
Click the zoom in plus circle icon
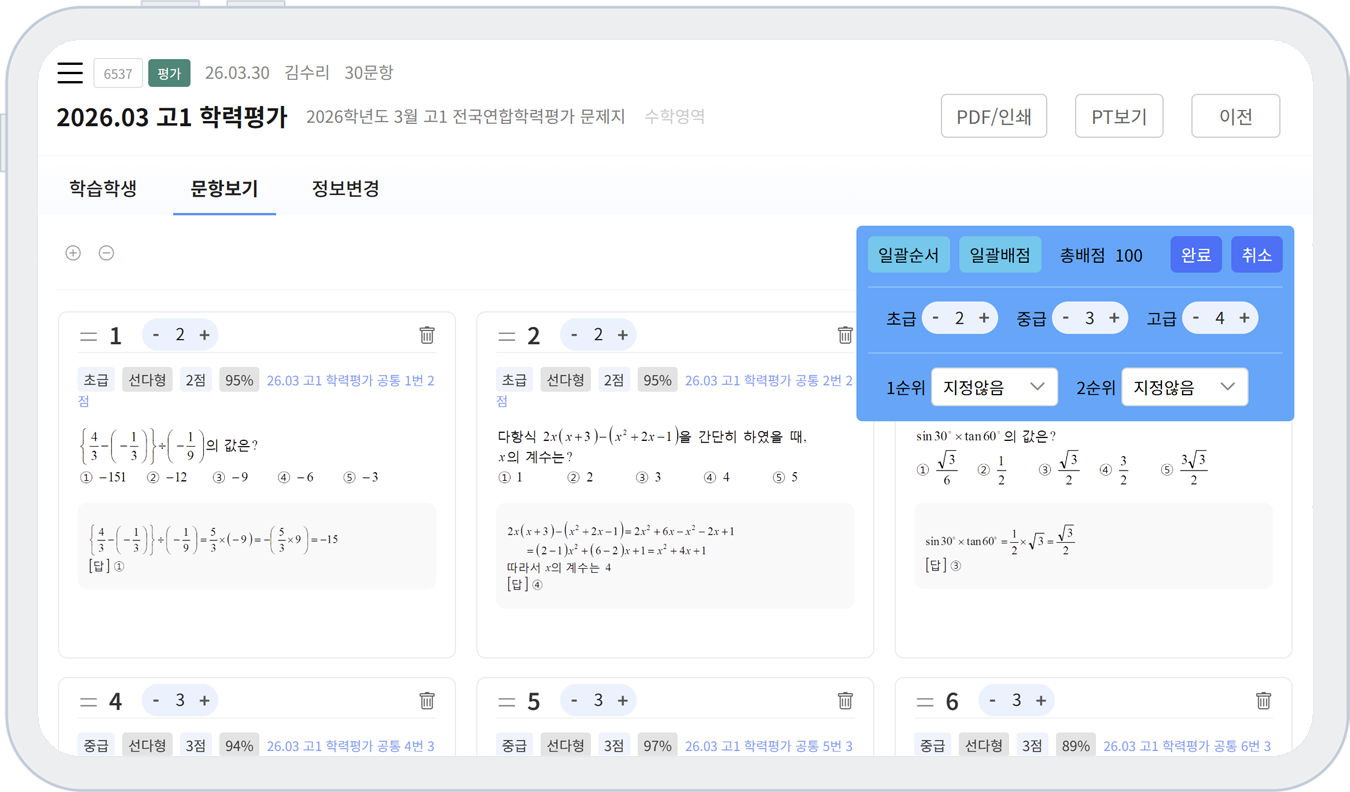73,253
